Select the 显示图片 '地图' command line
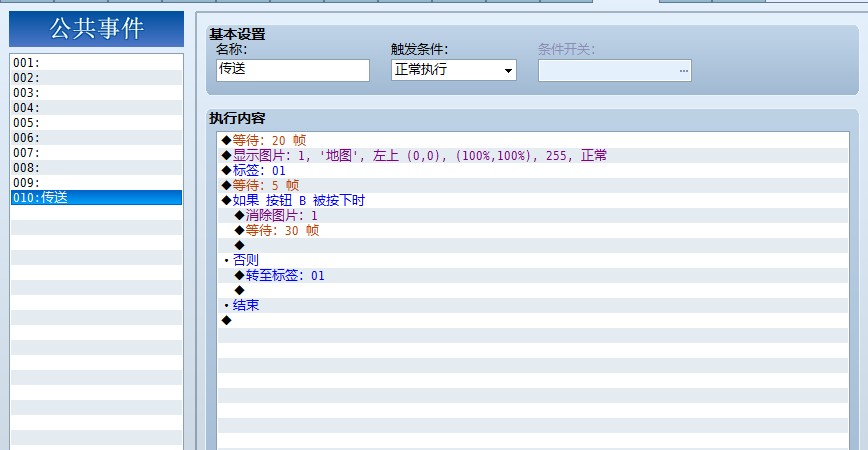Image resolution: width=868 pixels, height=450 pixels. (533, 155)
